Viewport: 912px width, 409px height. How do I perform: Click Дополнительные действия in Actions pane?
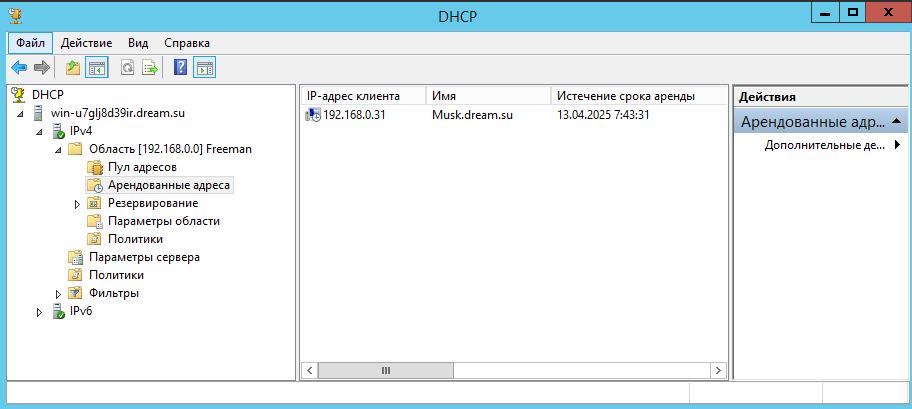point(825,145)
